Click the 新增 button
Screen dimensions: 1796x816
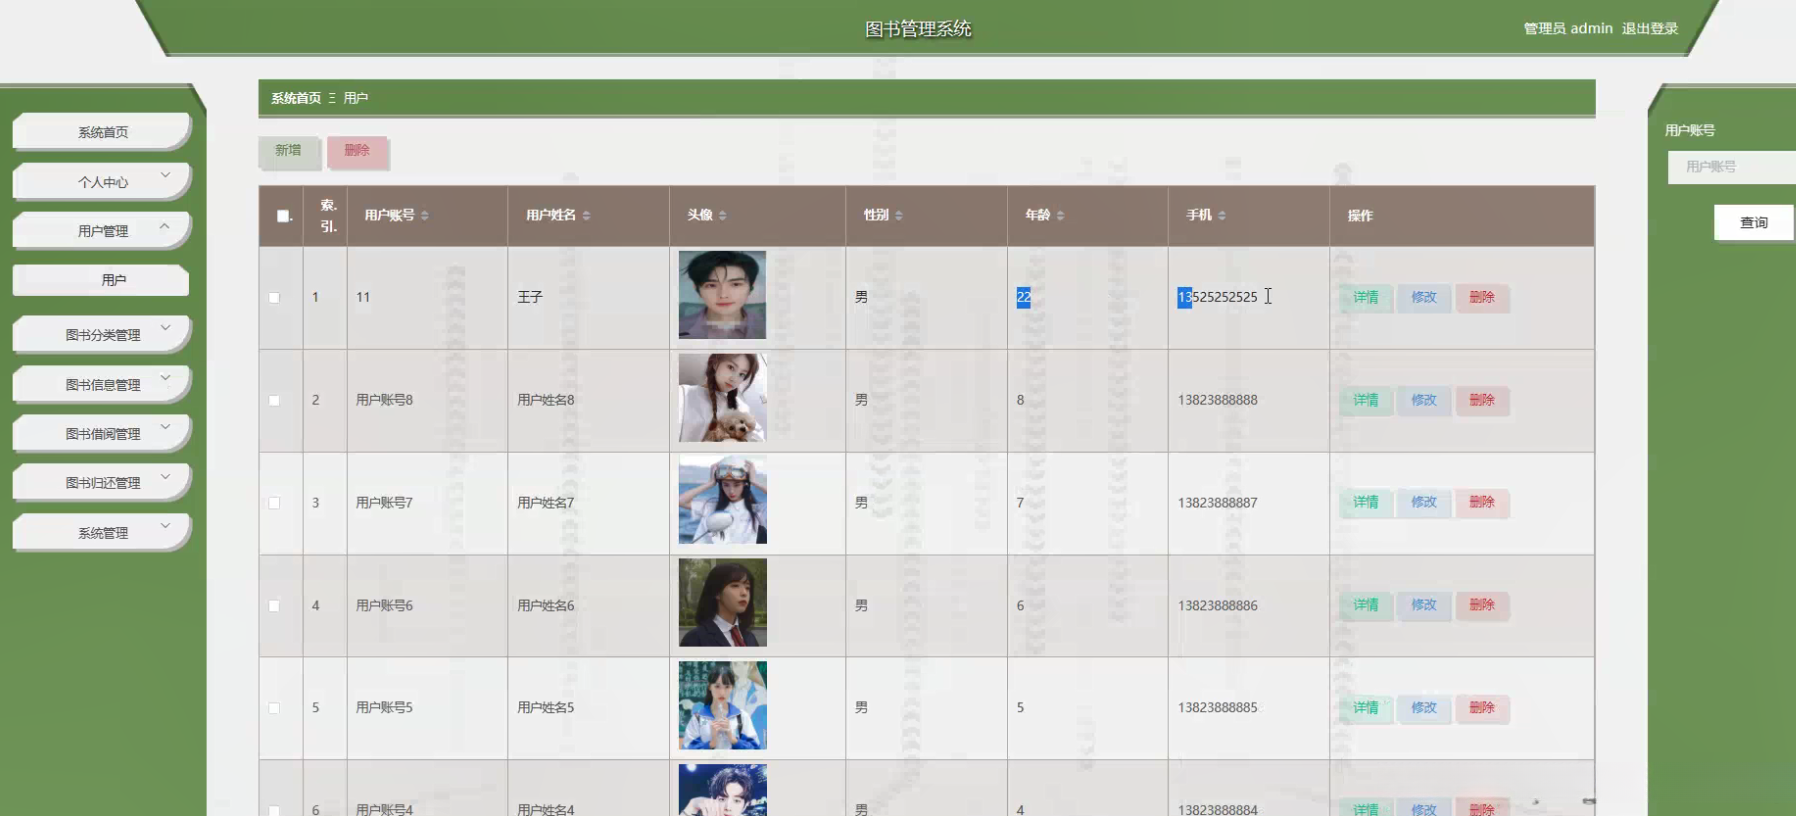(289, 151)
